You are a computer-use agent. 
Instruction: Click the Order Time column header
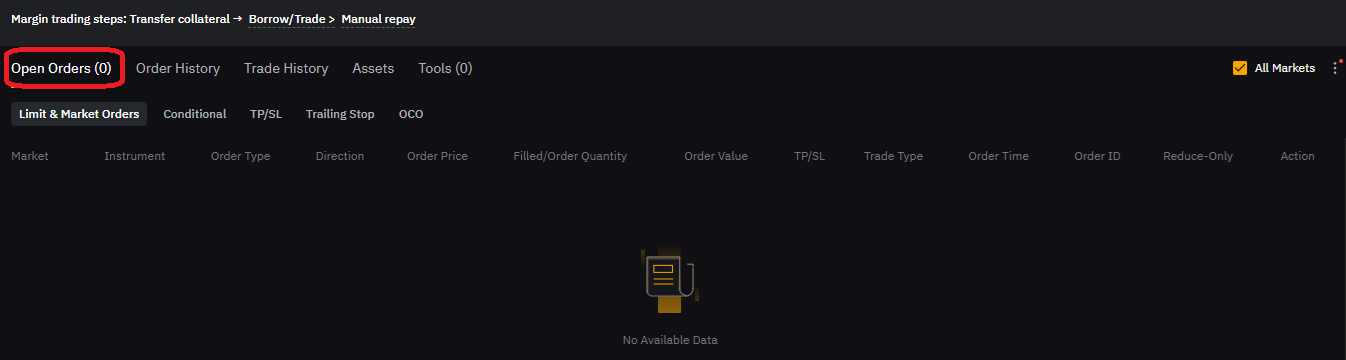click(998, 156)
